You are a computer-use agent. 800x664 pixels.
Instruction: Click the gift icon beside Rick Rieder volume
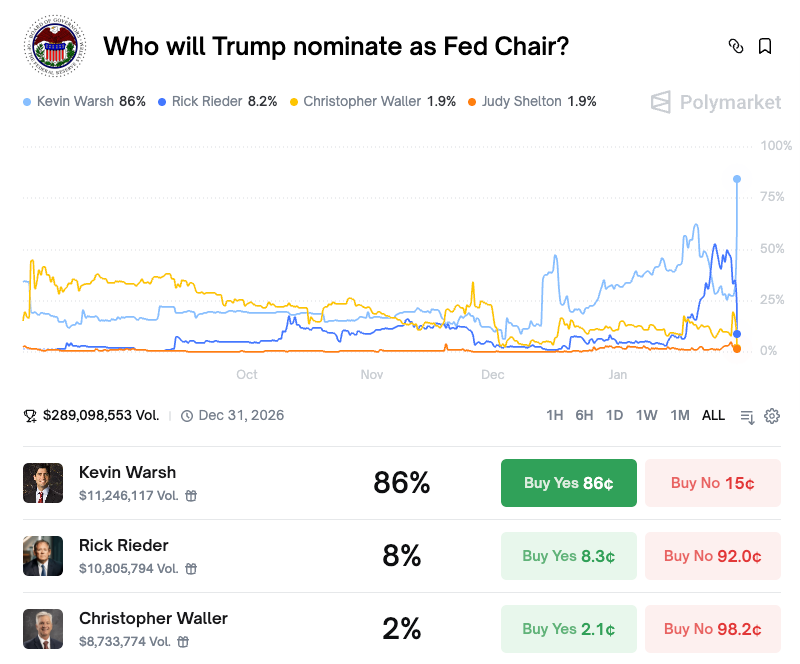[x=191, y=568]
